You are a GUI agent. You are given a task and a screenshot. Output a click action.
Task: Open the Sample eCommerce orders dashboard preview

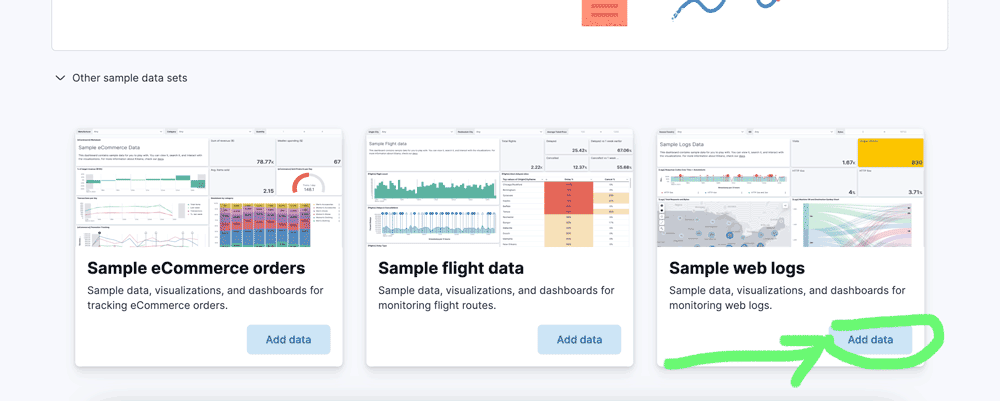click(208, 188)
